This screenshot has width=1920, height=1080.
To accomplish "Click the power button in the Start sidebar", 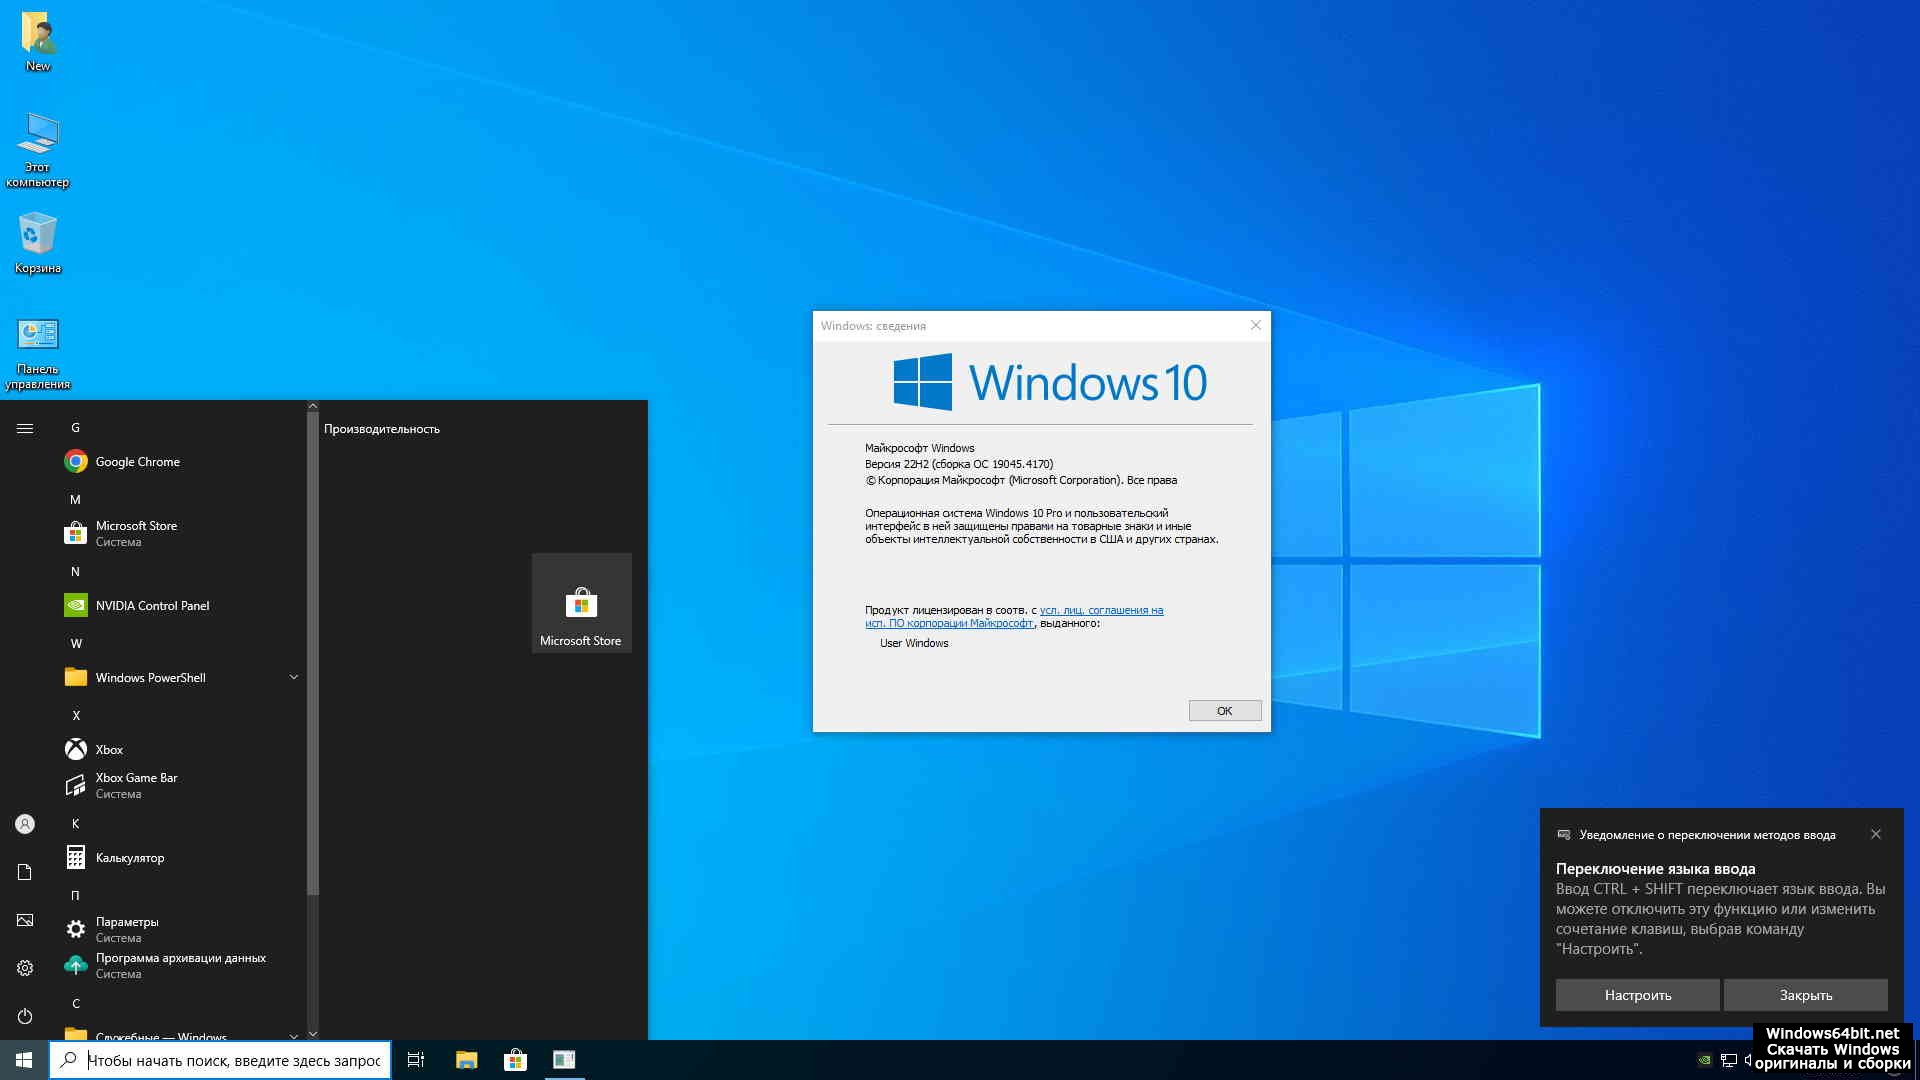I will point(25,1016).
